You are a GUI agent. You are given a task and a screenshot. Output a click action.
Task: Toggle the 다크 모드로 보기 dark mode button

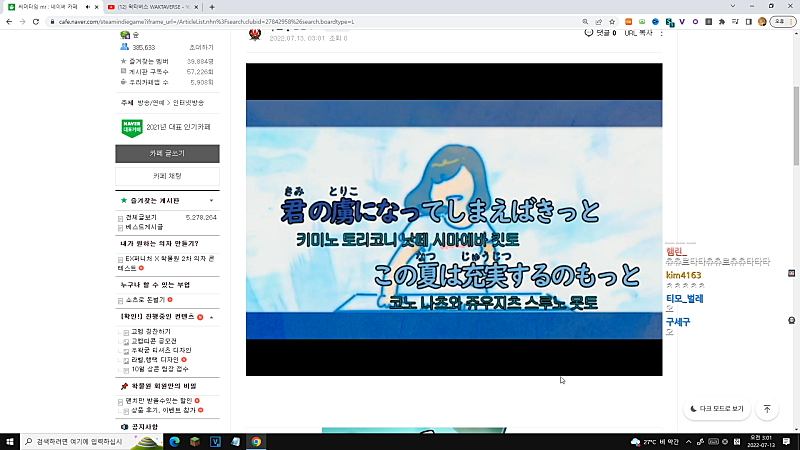(x=717, y=408)
